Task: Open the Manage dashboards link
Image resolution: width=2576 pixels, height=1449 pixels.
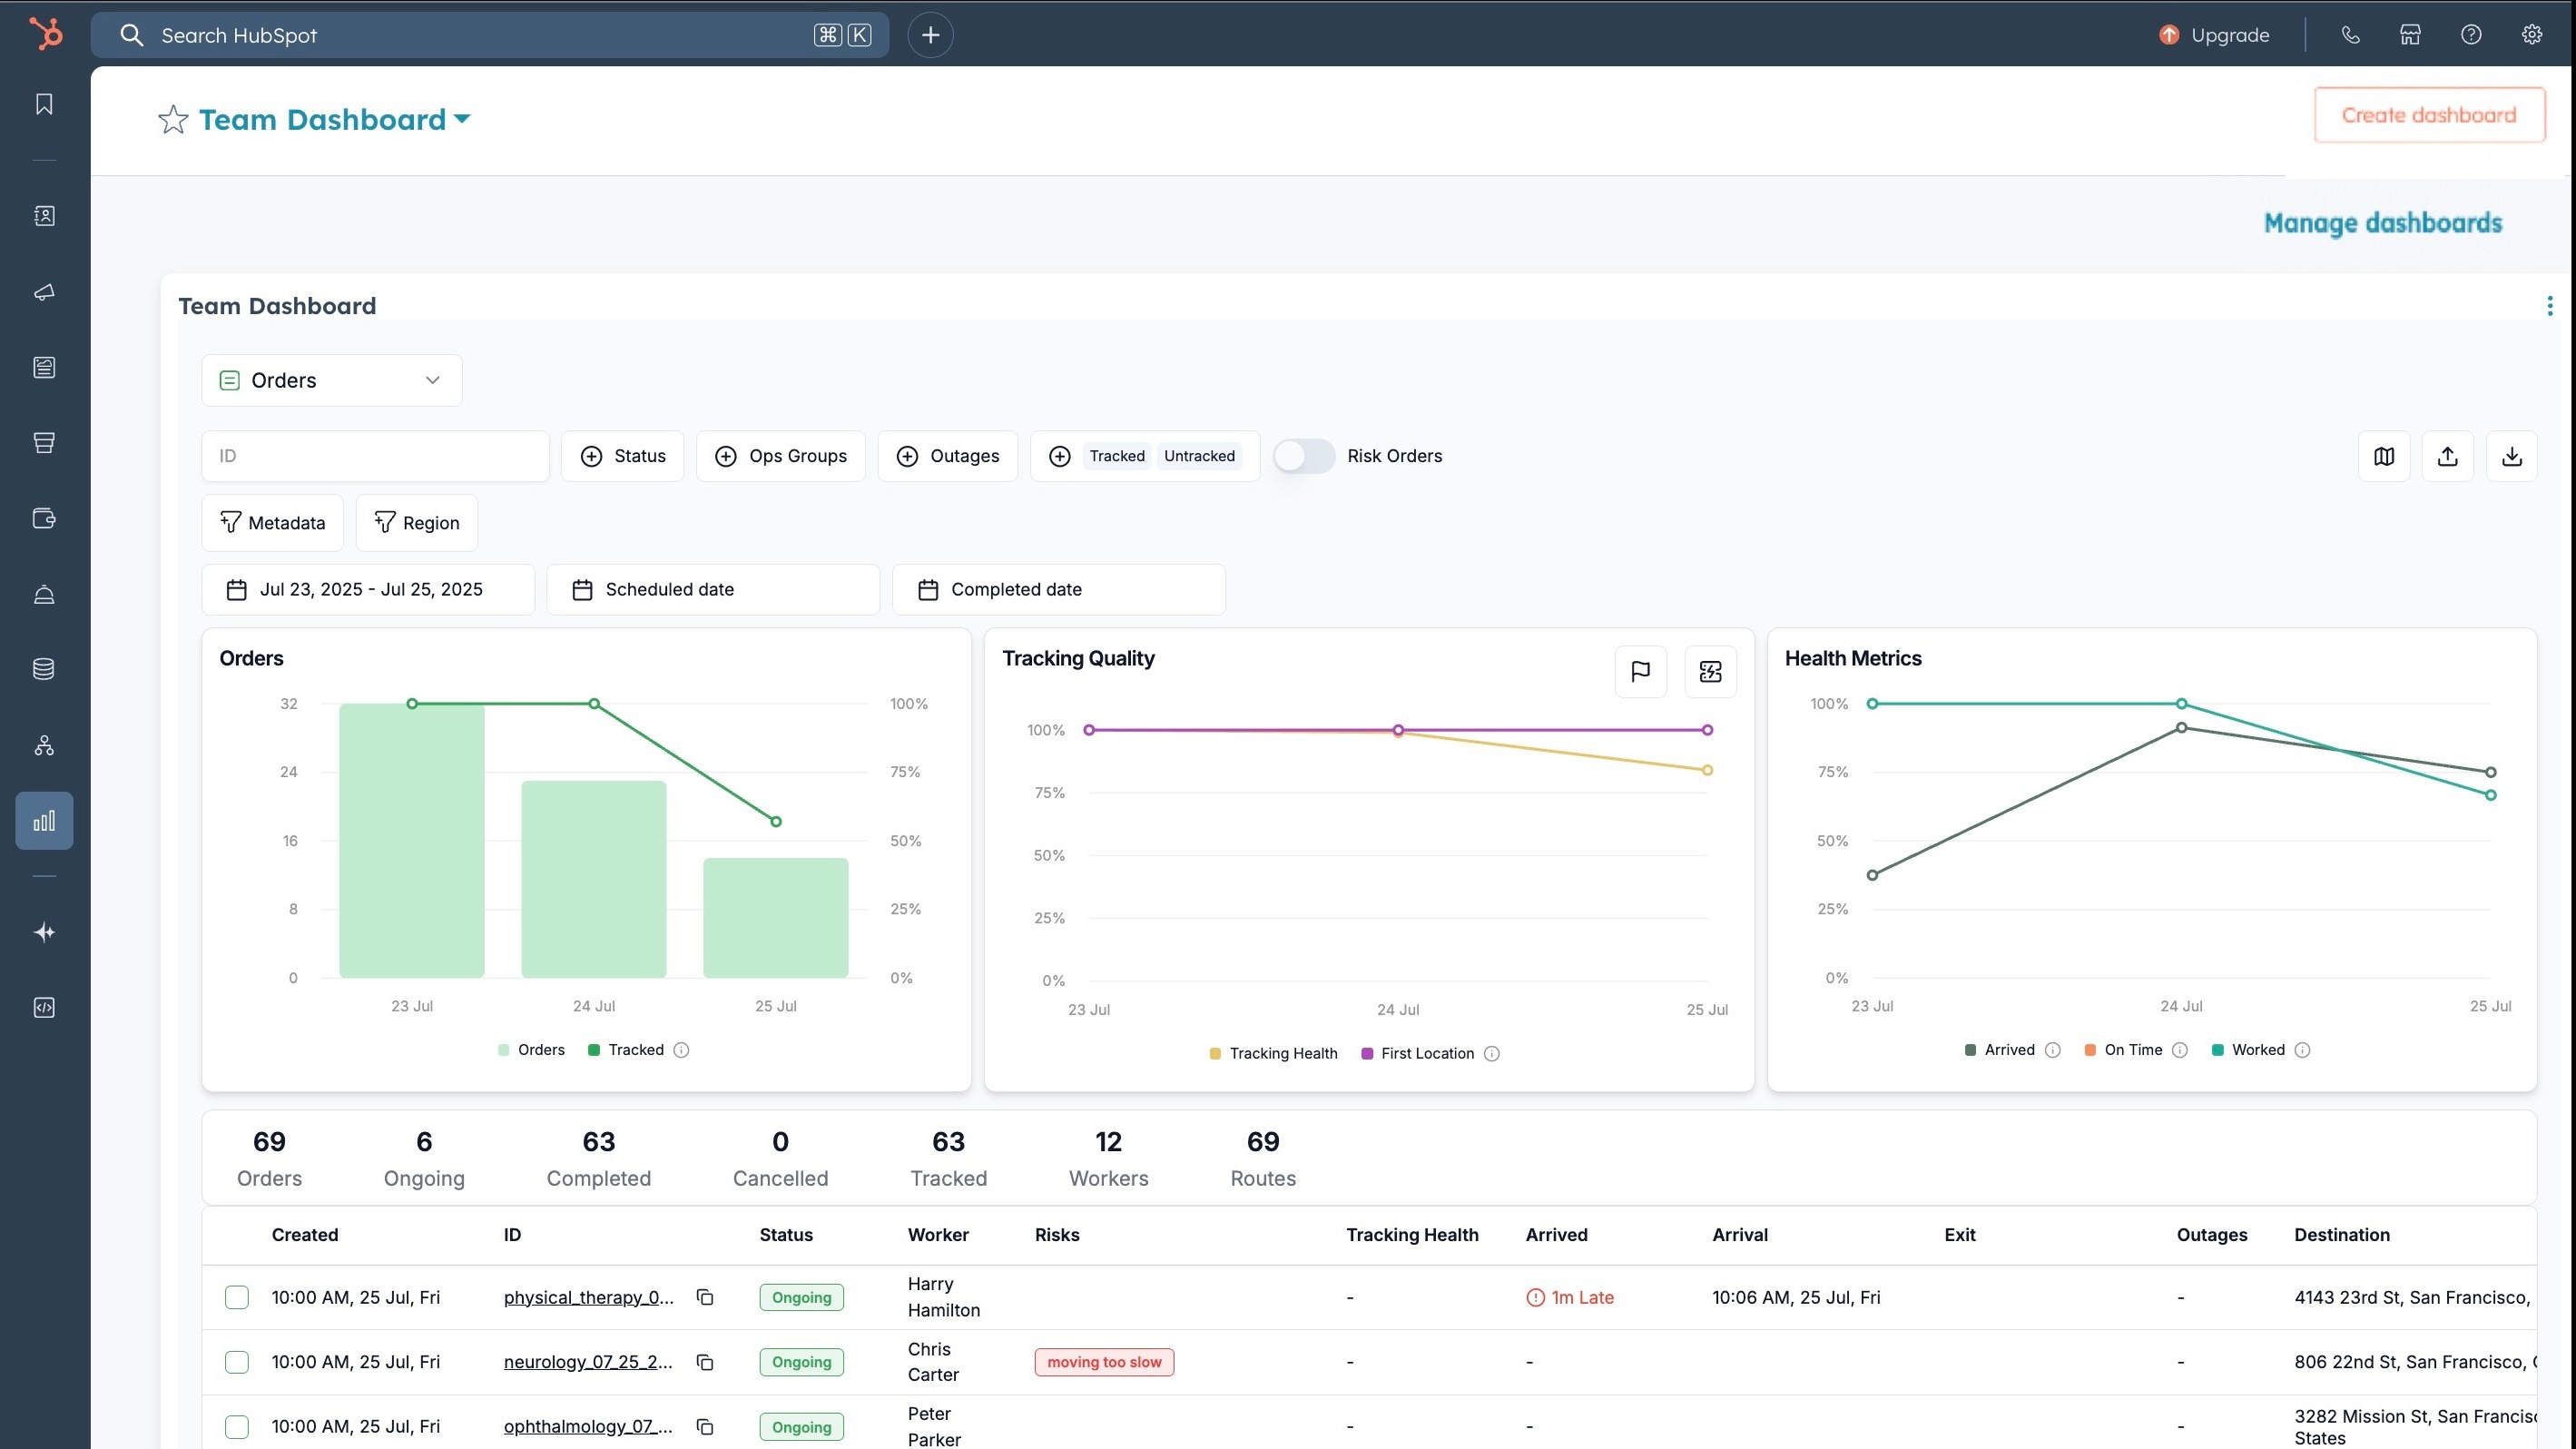Action: [2383, 223]
